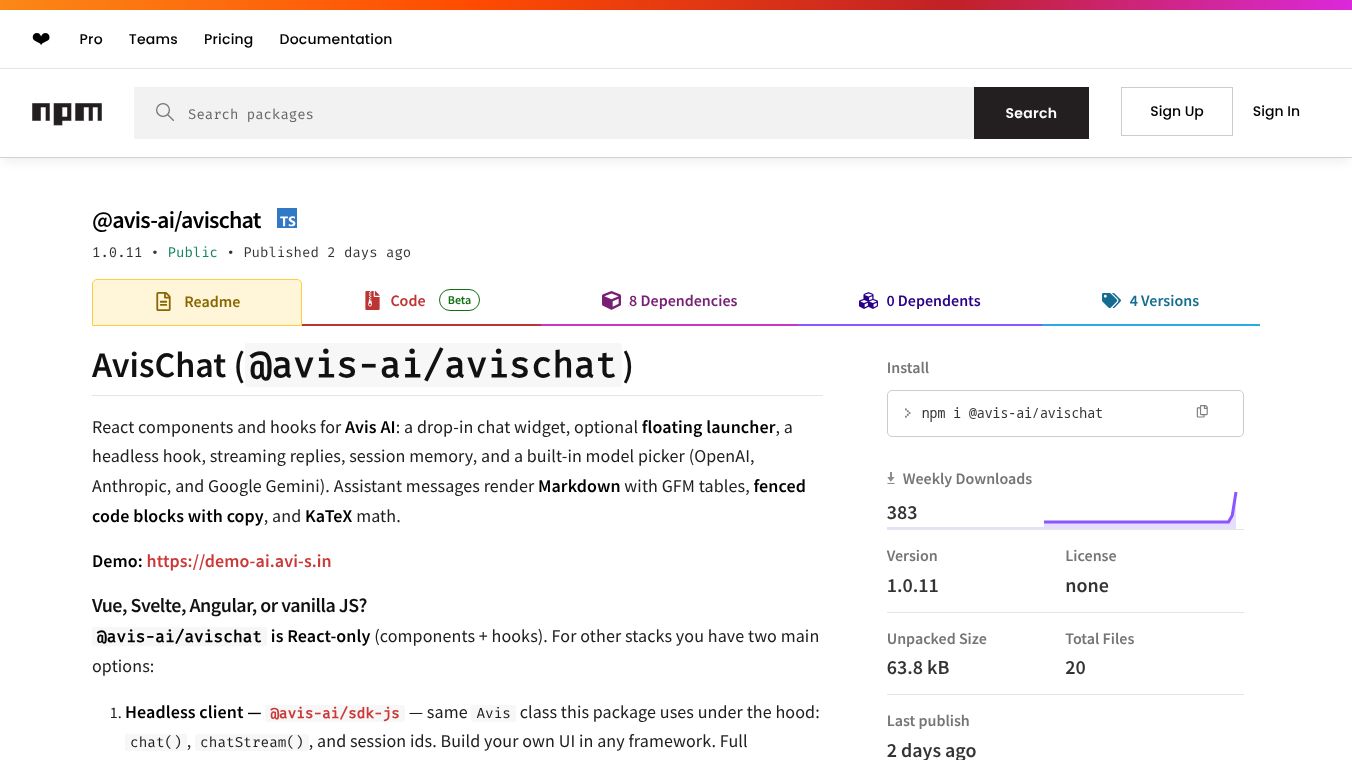
Task: Click the TypeScript badge beside the package name
Action: [x=287, y=218]
